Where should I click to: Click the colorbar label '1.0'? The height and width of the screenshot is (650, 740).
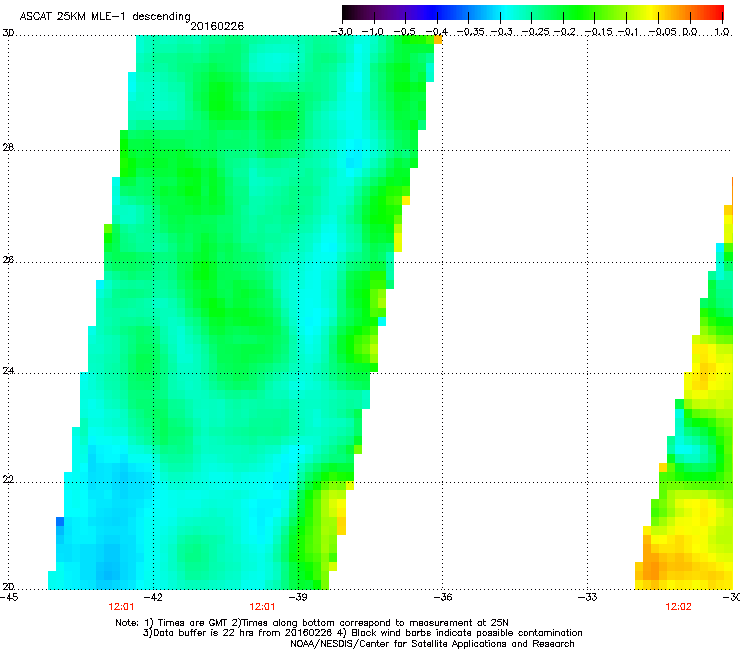coord(722,32)
